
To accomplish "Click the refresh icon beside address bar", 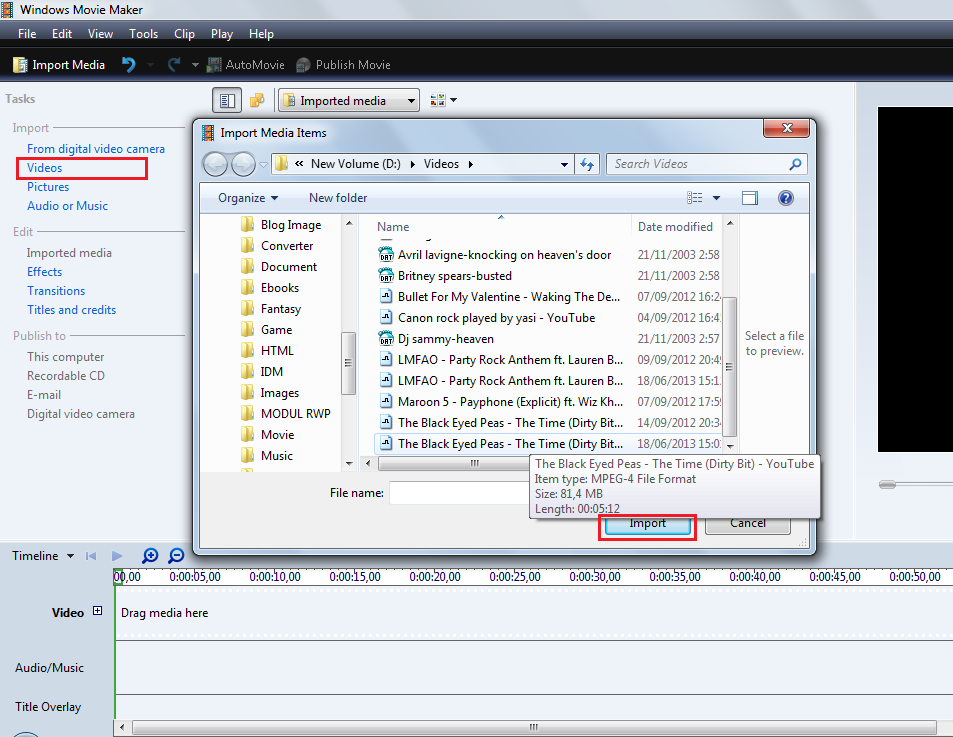I will tap(587, 164).
